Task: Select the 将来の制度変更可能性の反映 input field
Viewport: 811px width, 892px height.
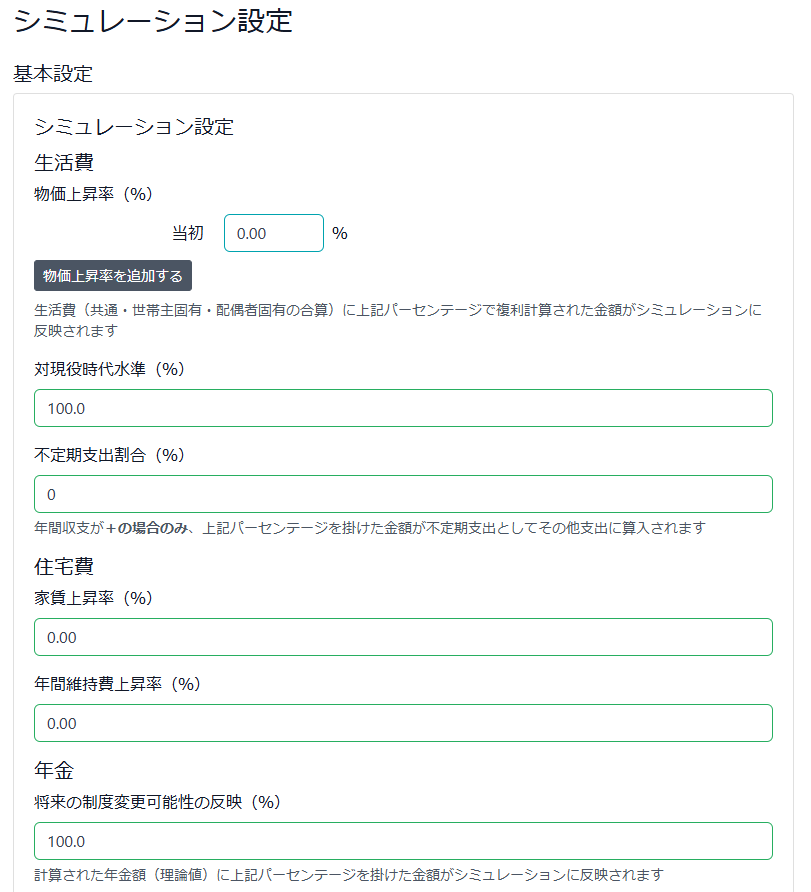Action: pos(400,840)
